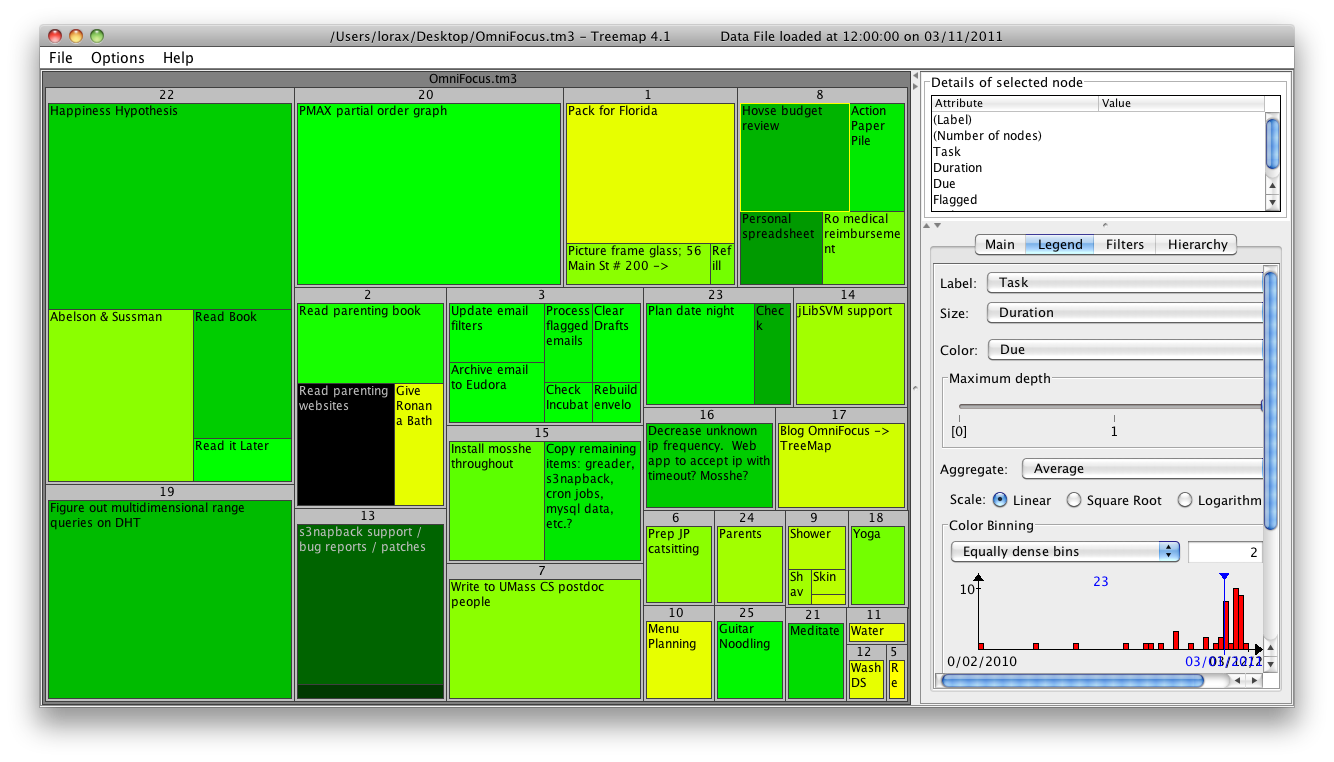This screenshot has height=762, width=1334.
Task: Select the Archive email to Eudora cell
Action: [496, 392]
